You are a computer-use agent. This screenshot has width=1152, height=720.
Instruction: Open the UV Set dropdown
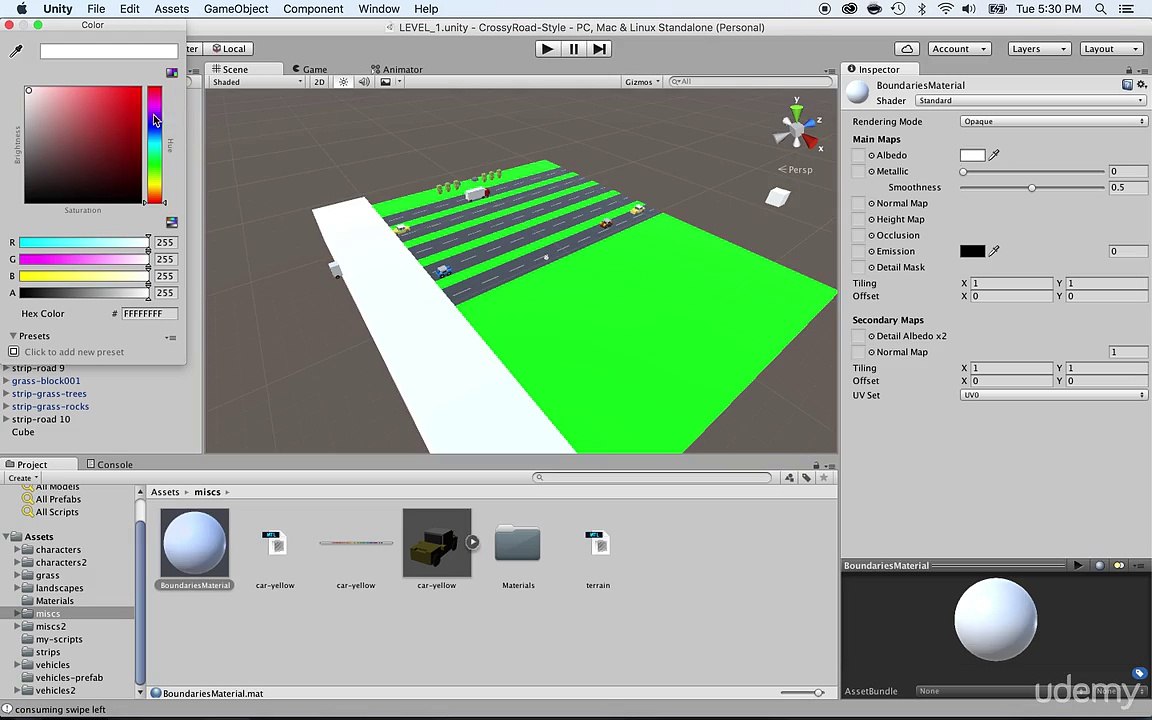pos(1053,395)
